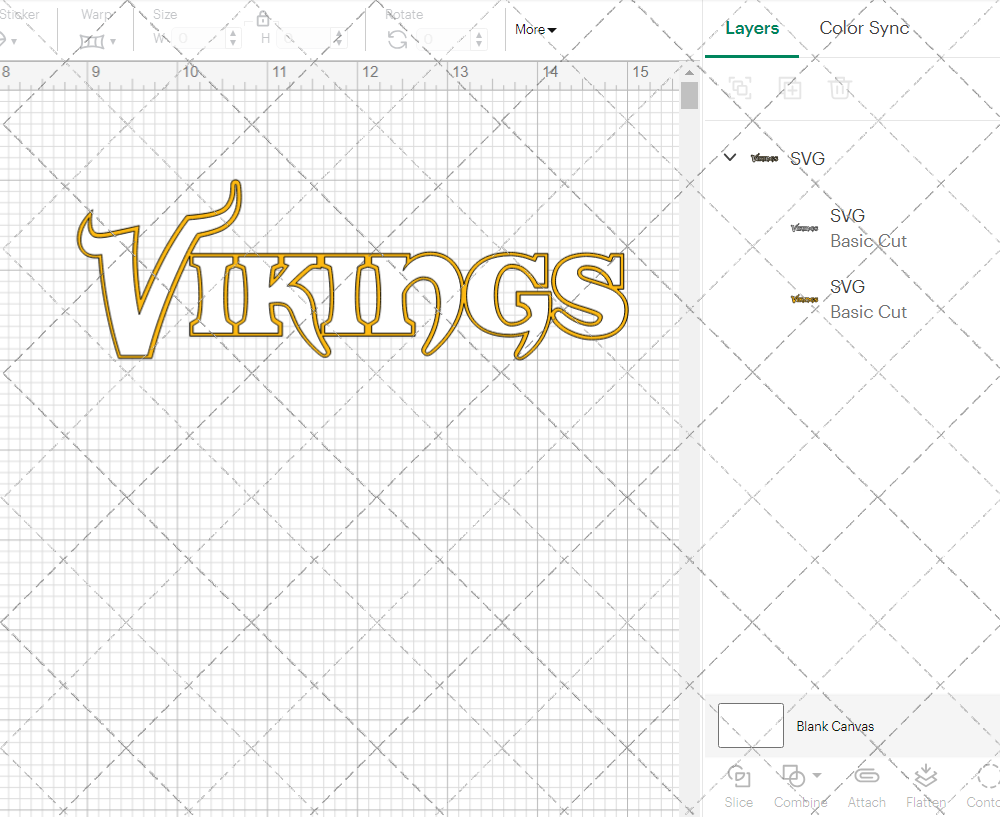1000x817 pixels.
Task: Click the Delete layer trash icon
Action: pyautogui.click(x=840, y=87)
